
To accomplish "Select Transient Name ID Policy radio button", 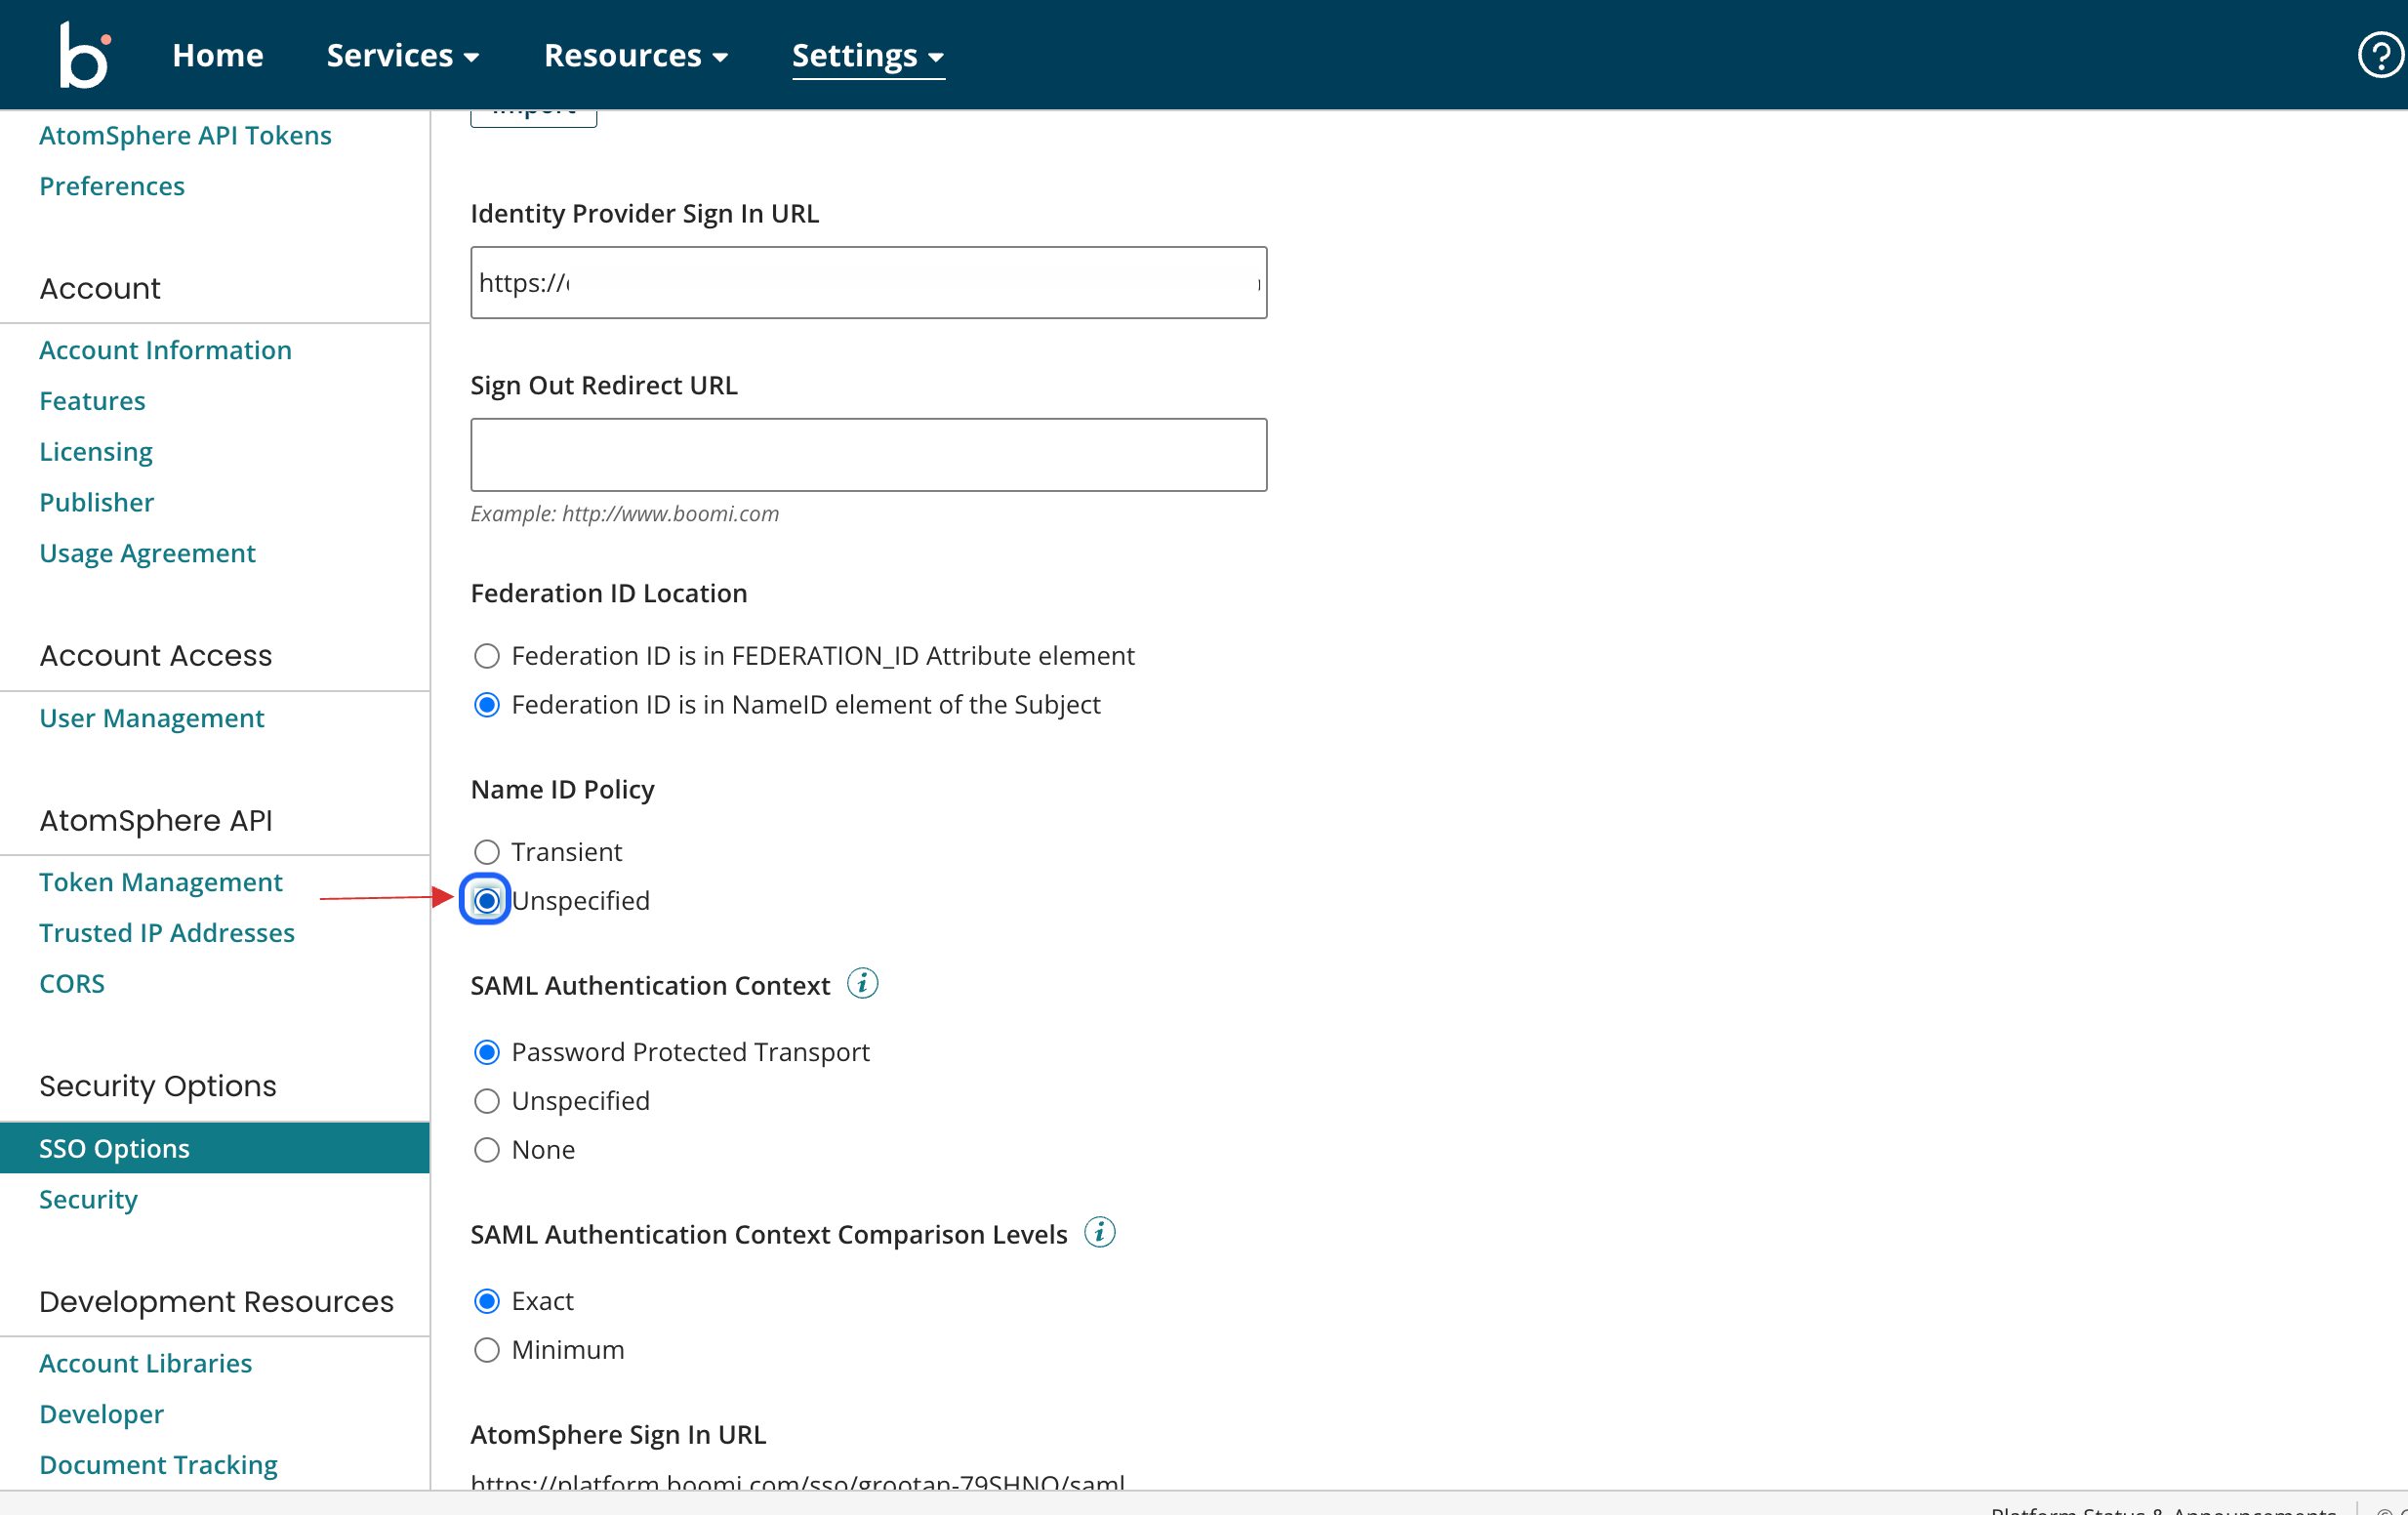I will (x=487, y=852).
